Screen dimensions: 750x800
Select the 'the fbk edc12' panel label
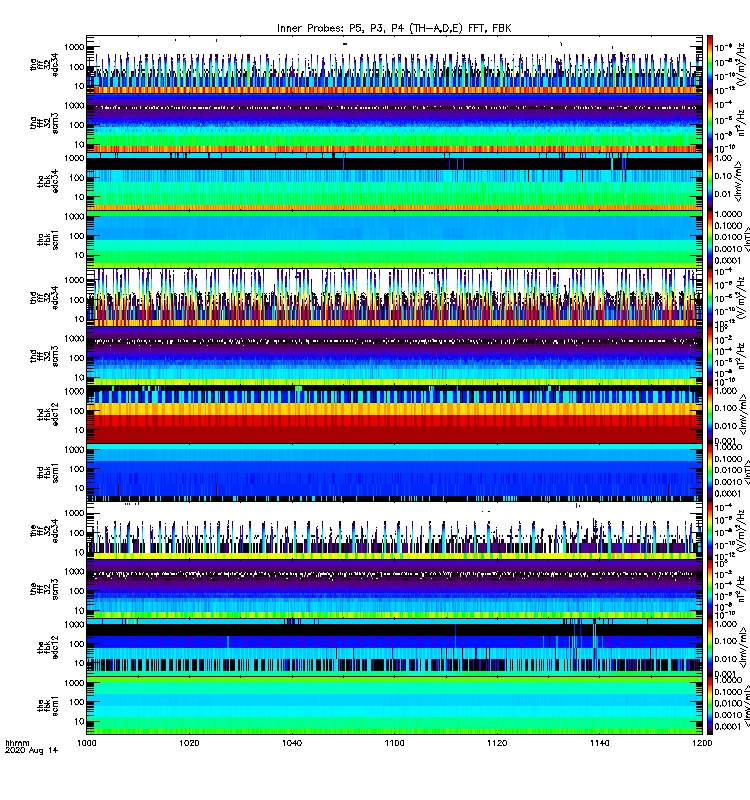click(x=48, y=647)
